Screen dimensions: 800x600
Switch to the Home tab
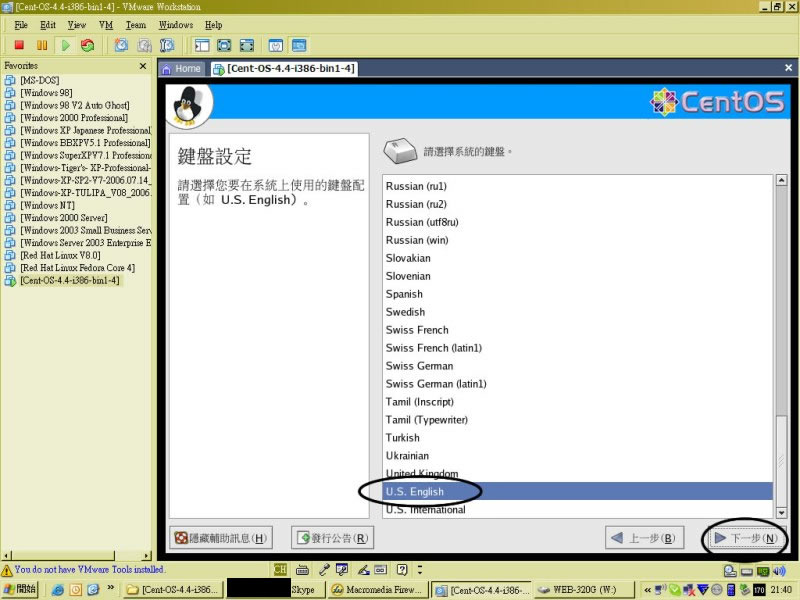tap(182, 69)
